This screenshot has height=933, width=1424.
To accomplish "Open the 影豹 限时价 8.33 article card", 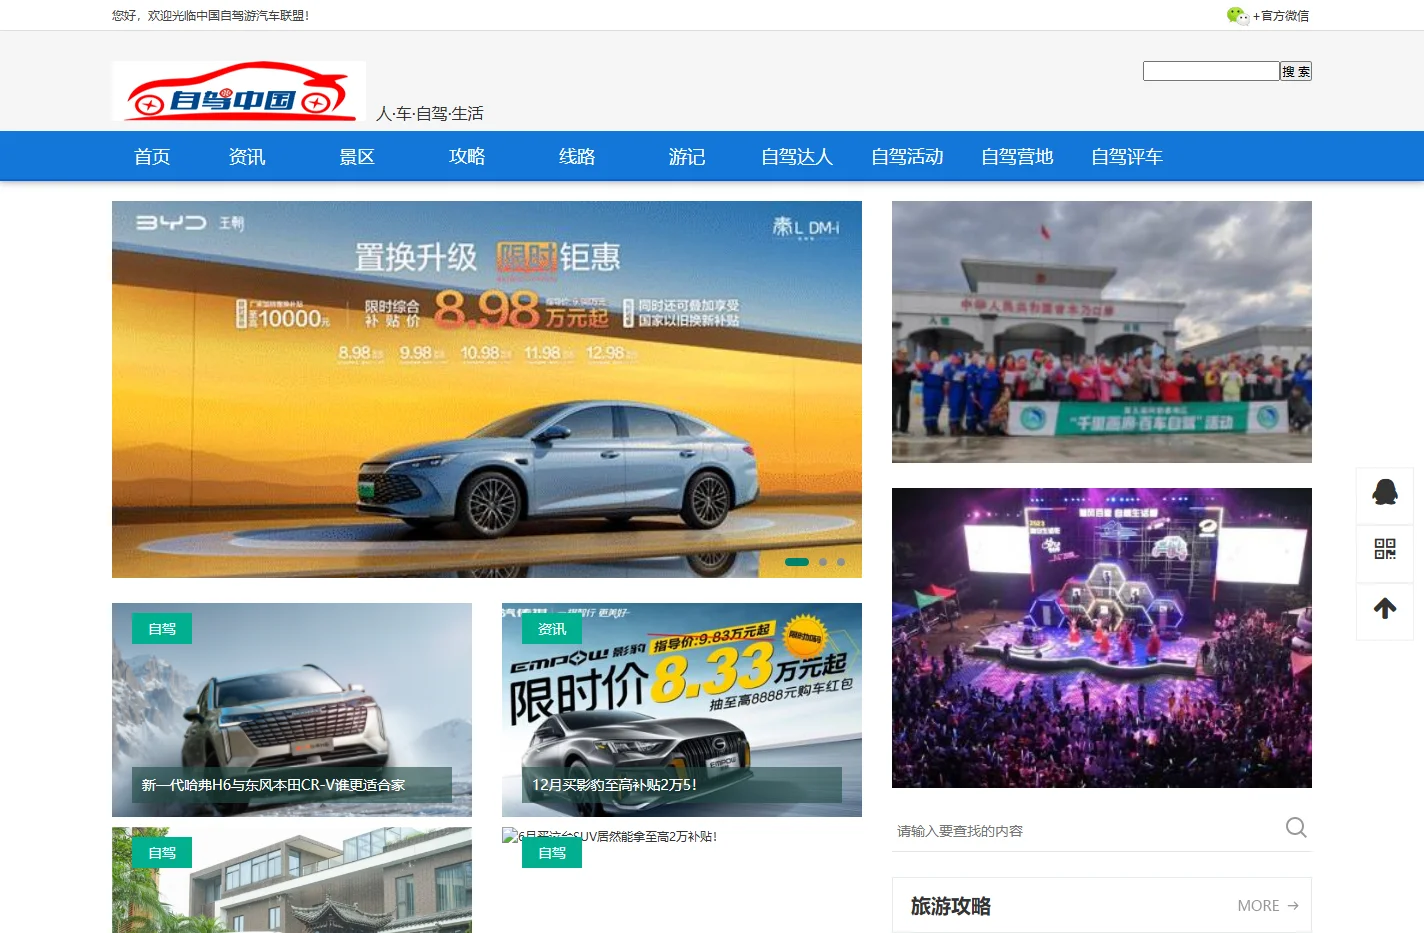I will point(682,710).
